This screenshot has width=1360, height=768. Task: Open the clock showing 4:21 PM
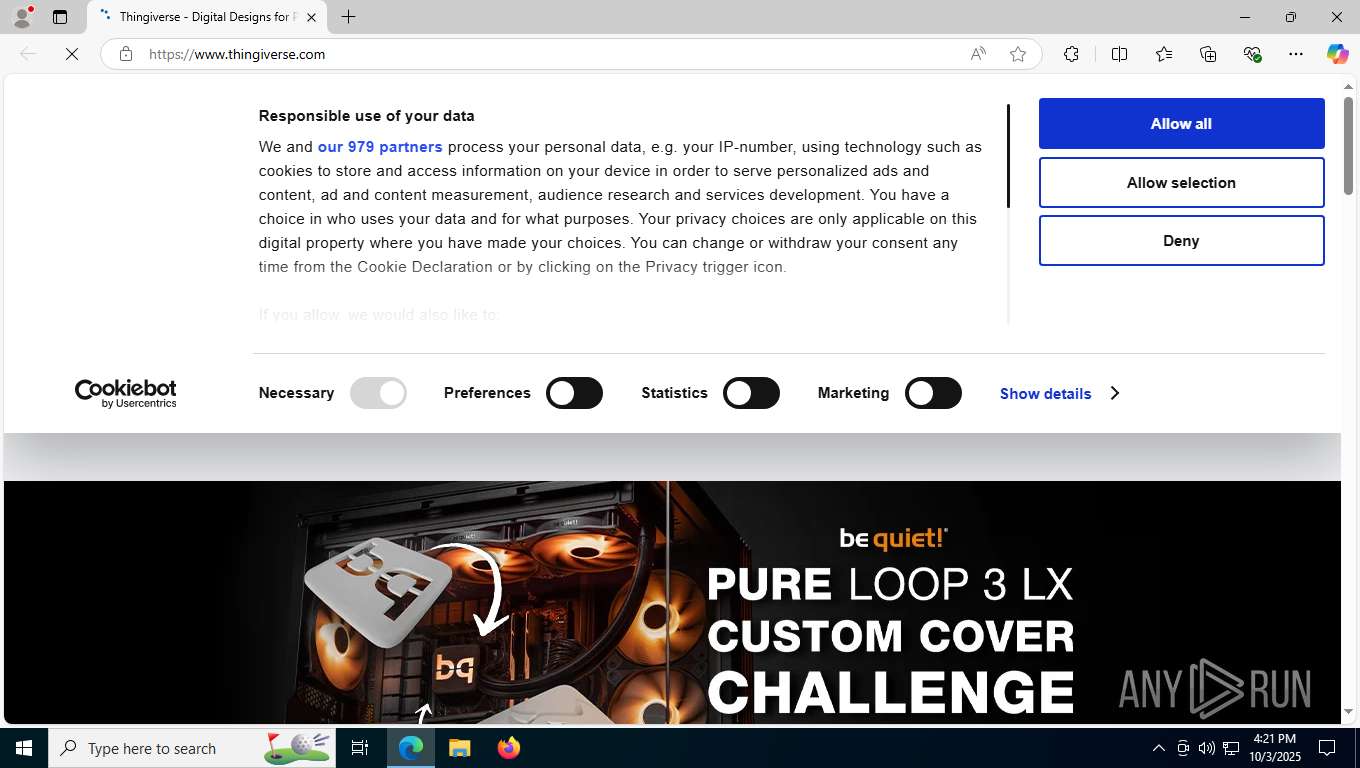[1274, 748]
